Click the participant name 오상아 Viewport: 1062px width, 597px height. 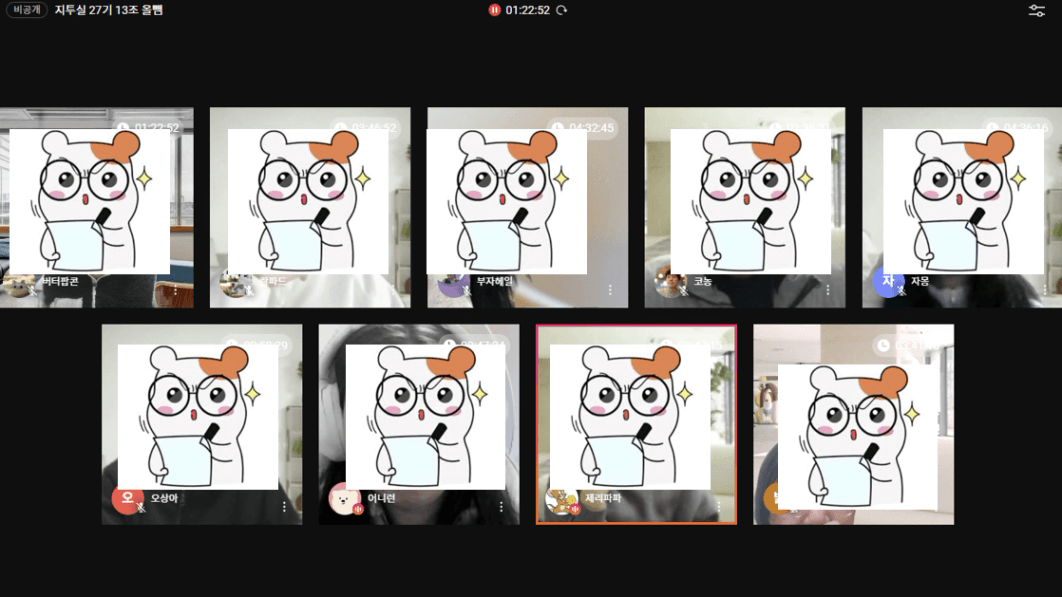click(164, 498)
